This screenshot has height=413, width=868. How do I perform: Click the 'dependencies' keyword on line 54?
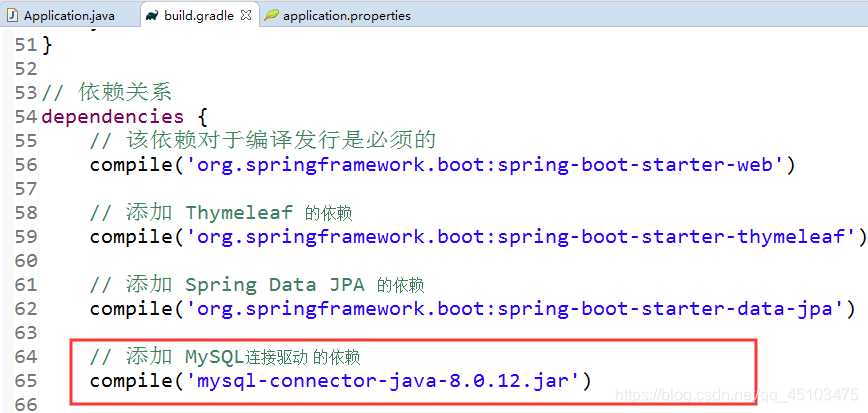pos(112,117)
